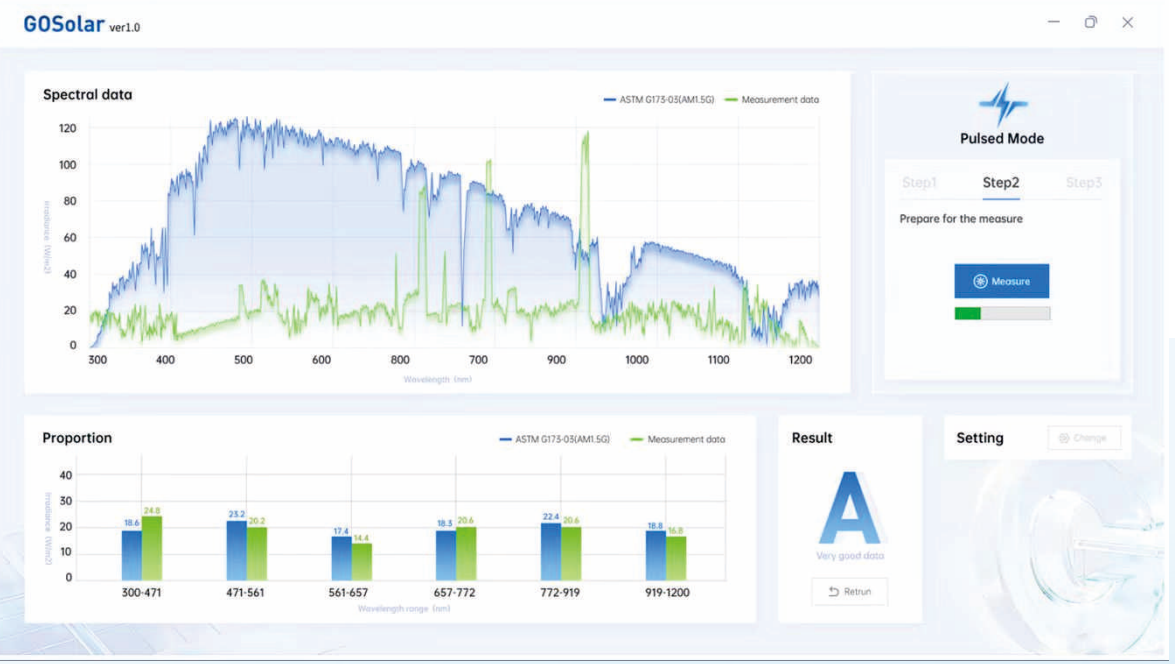Close the GOSolar application window
This screenshot has height=664, width=1175.
(x=1127, y=22)
